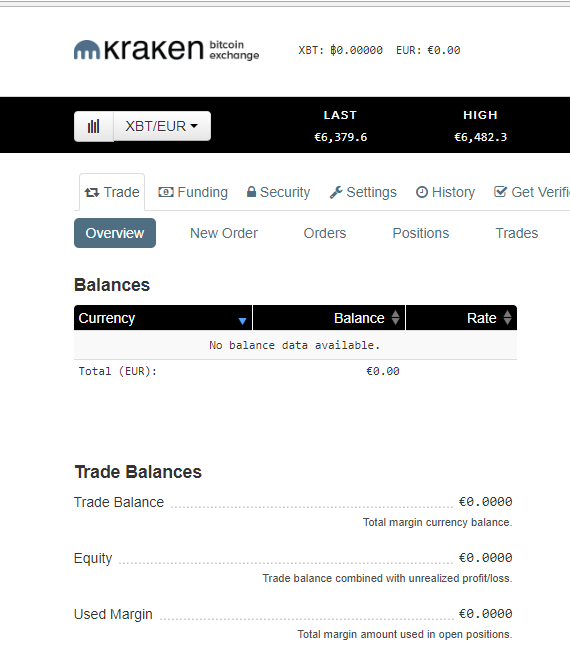Open the Orders section
Screen dimensions: 570x663
pos(325,233)
